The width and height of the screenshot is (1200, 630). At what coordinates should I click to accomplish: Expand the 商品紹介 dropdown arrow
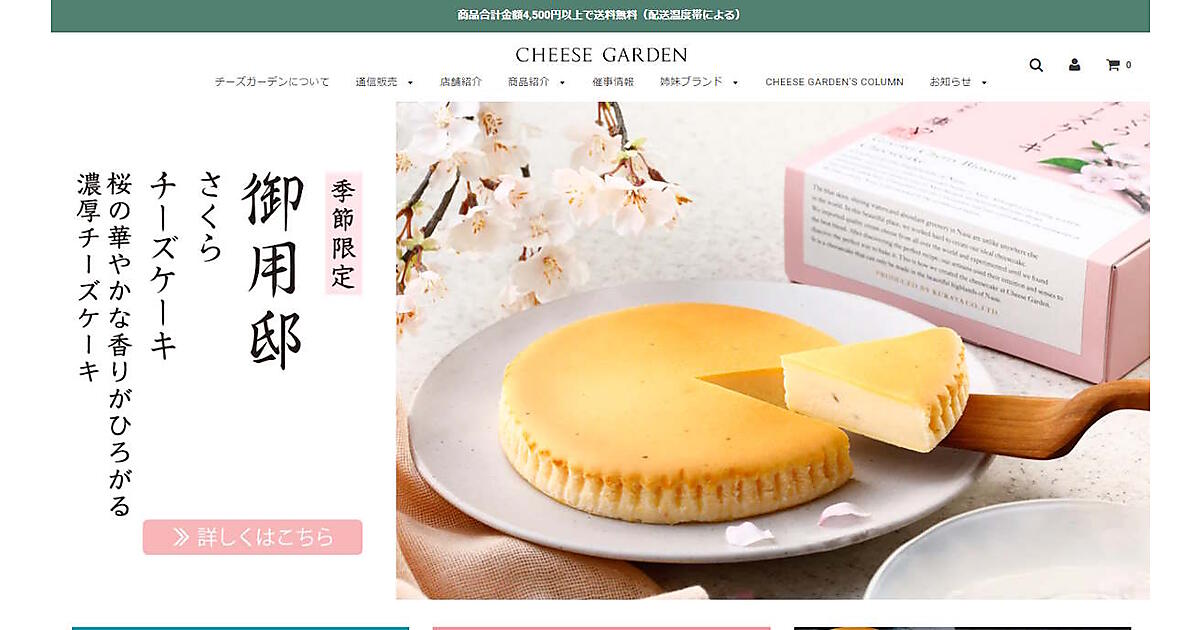562,83
